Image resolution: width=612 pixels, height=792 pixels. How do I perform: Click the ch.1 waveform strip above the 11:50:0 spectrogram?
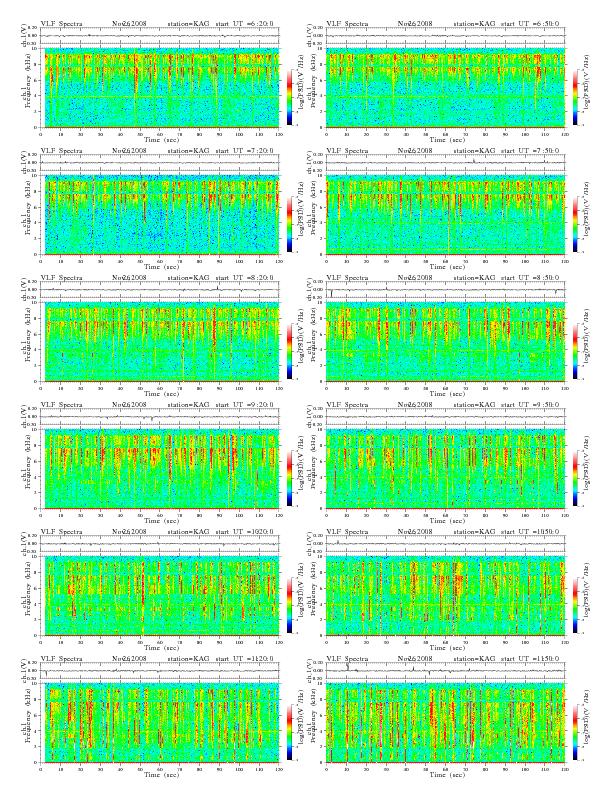(x=445, y=671)
